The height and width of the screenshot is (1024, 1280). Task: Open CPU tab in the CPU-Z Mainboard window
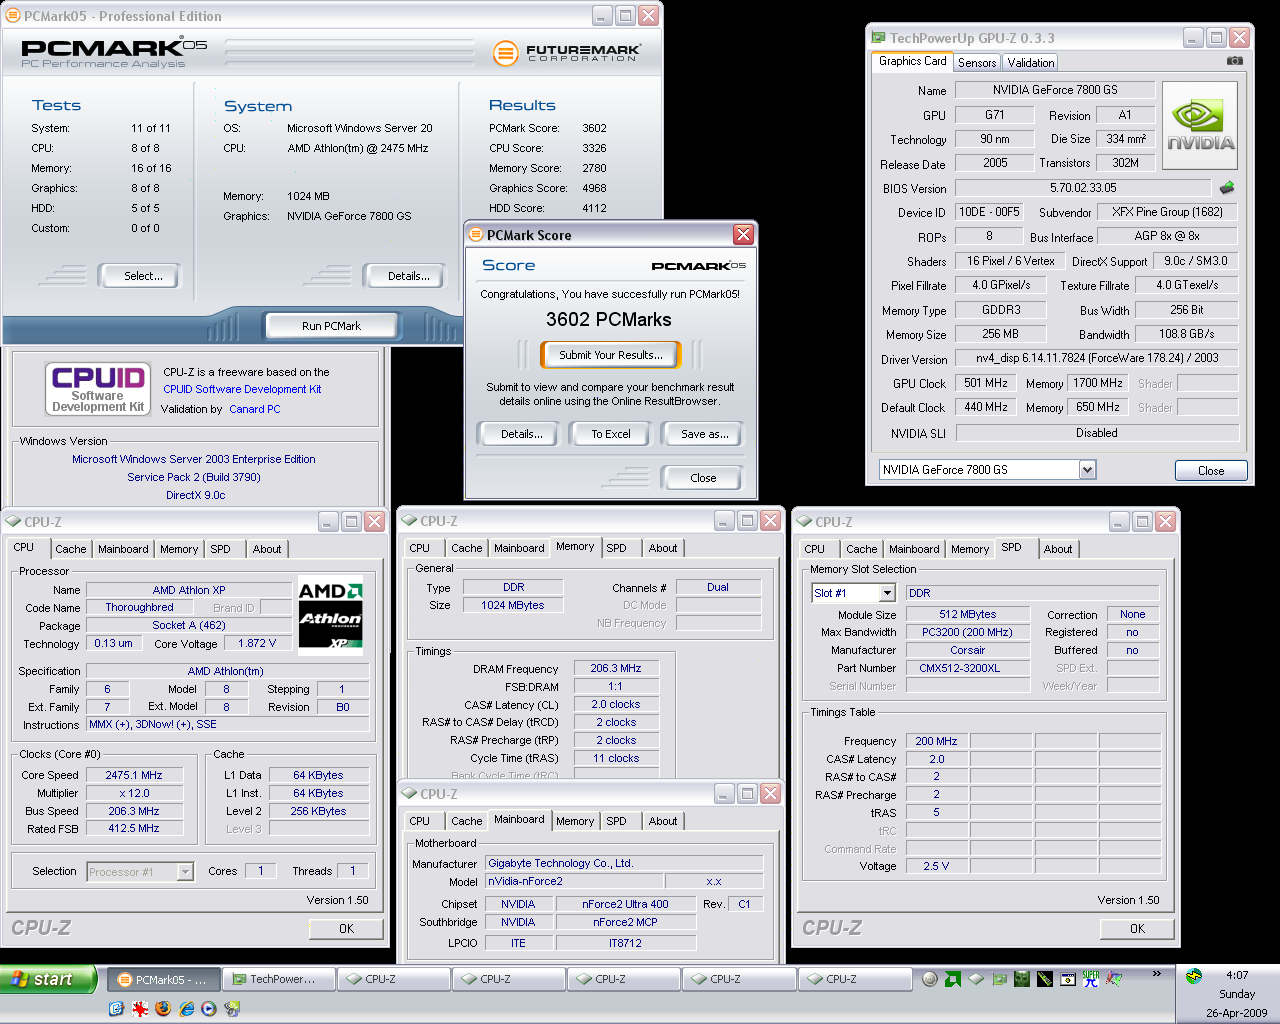[x=420, y=821]
